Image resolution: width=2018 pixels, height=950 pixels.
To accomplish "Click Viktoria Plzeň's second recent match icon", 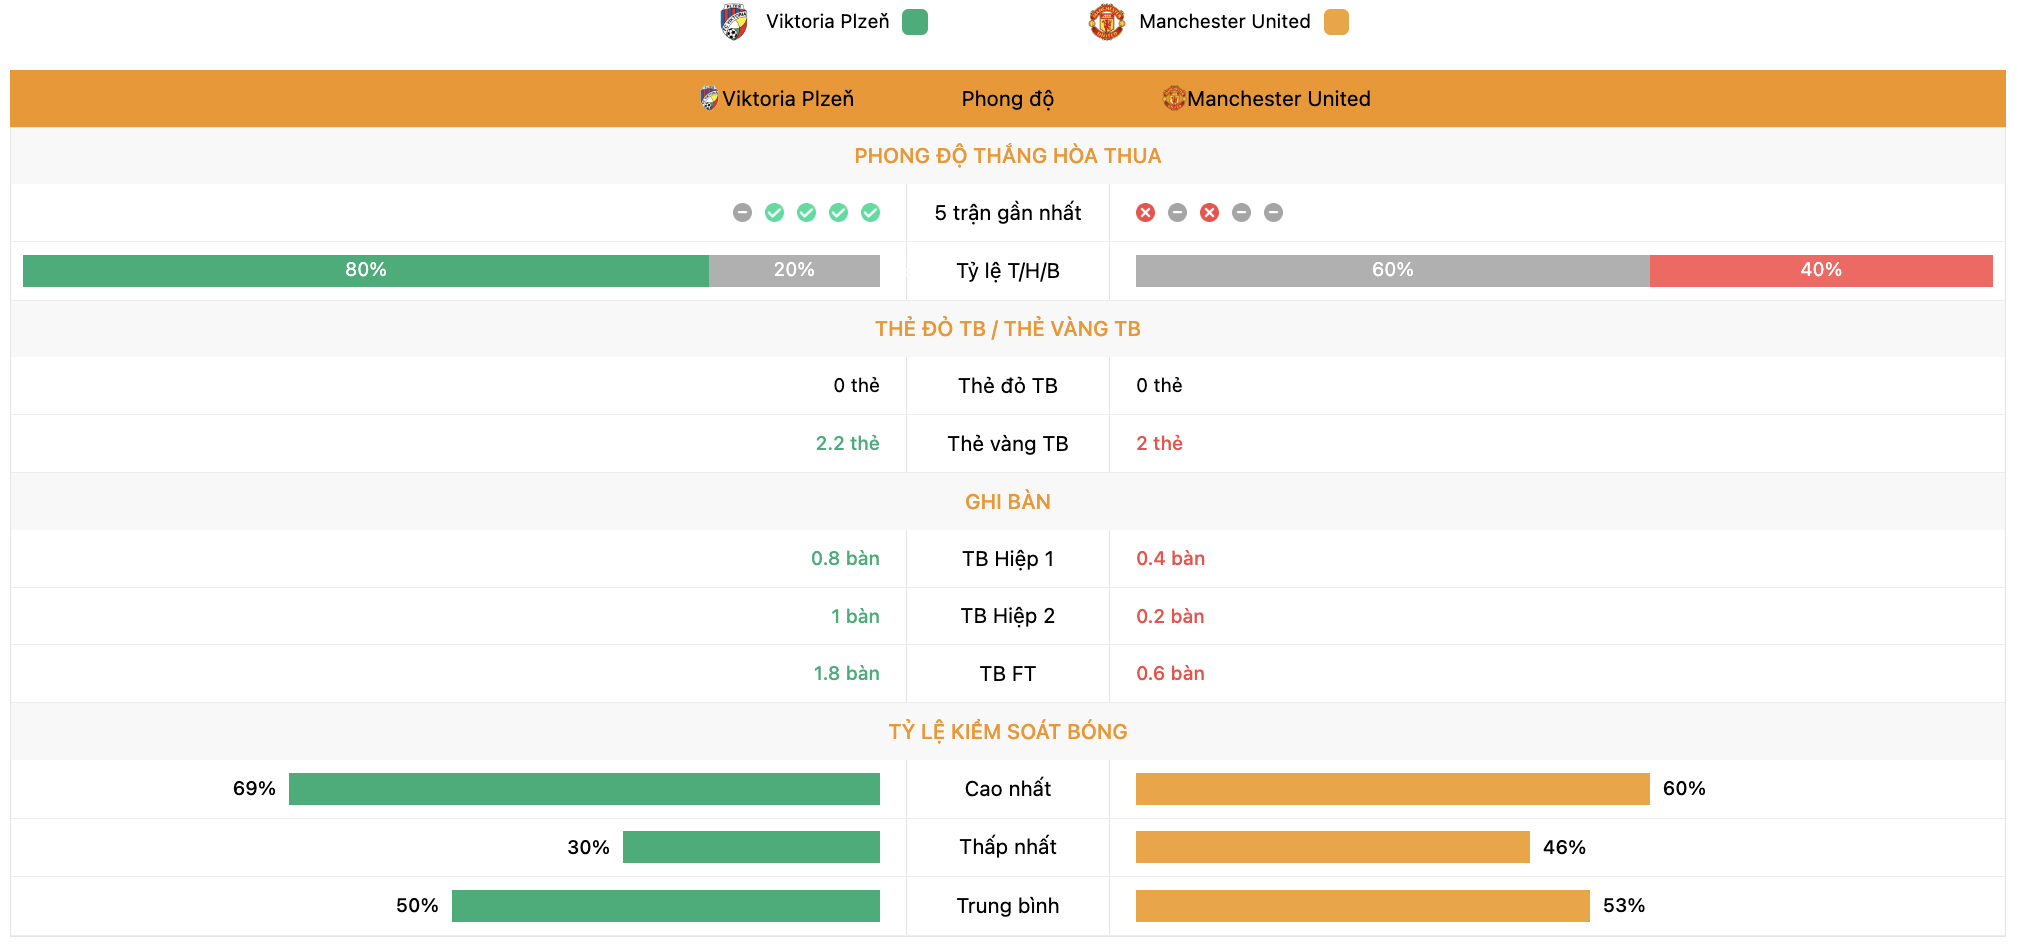I will click(x=774, y=212).
